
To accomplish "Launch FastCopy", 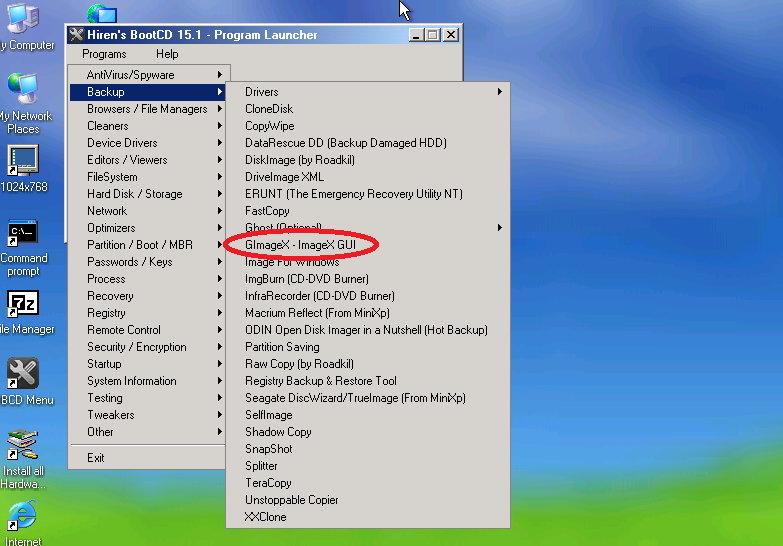I will [368, 211].
